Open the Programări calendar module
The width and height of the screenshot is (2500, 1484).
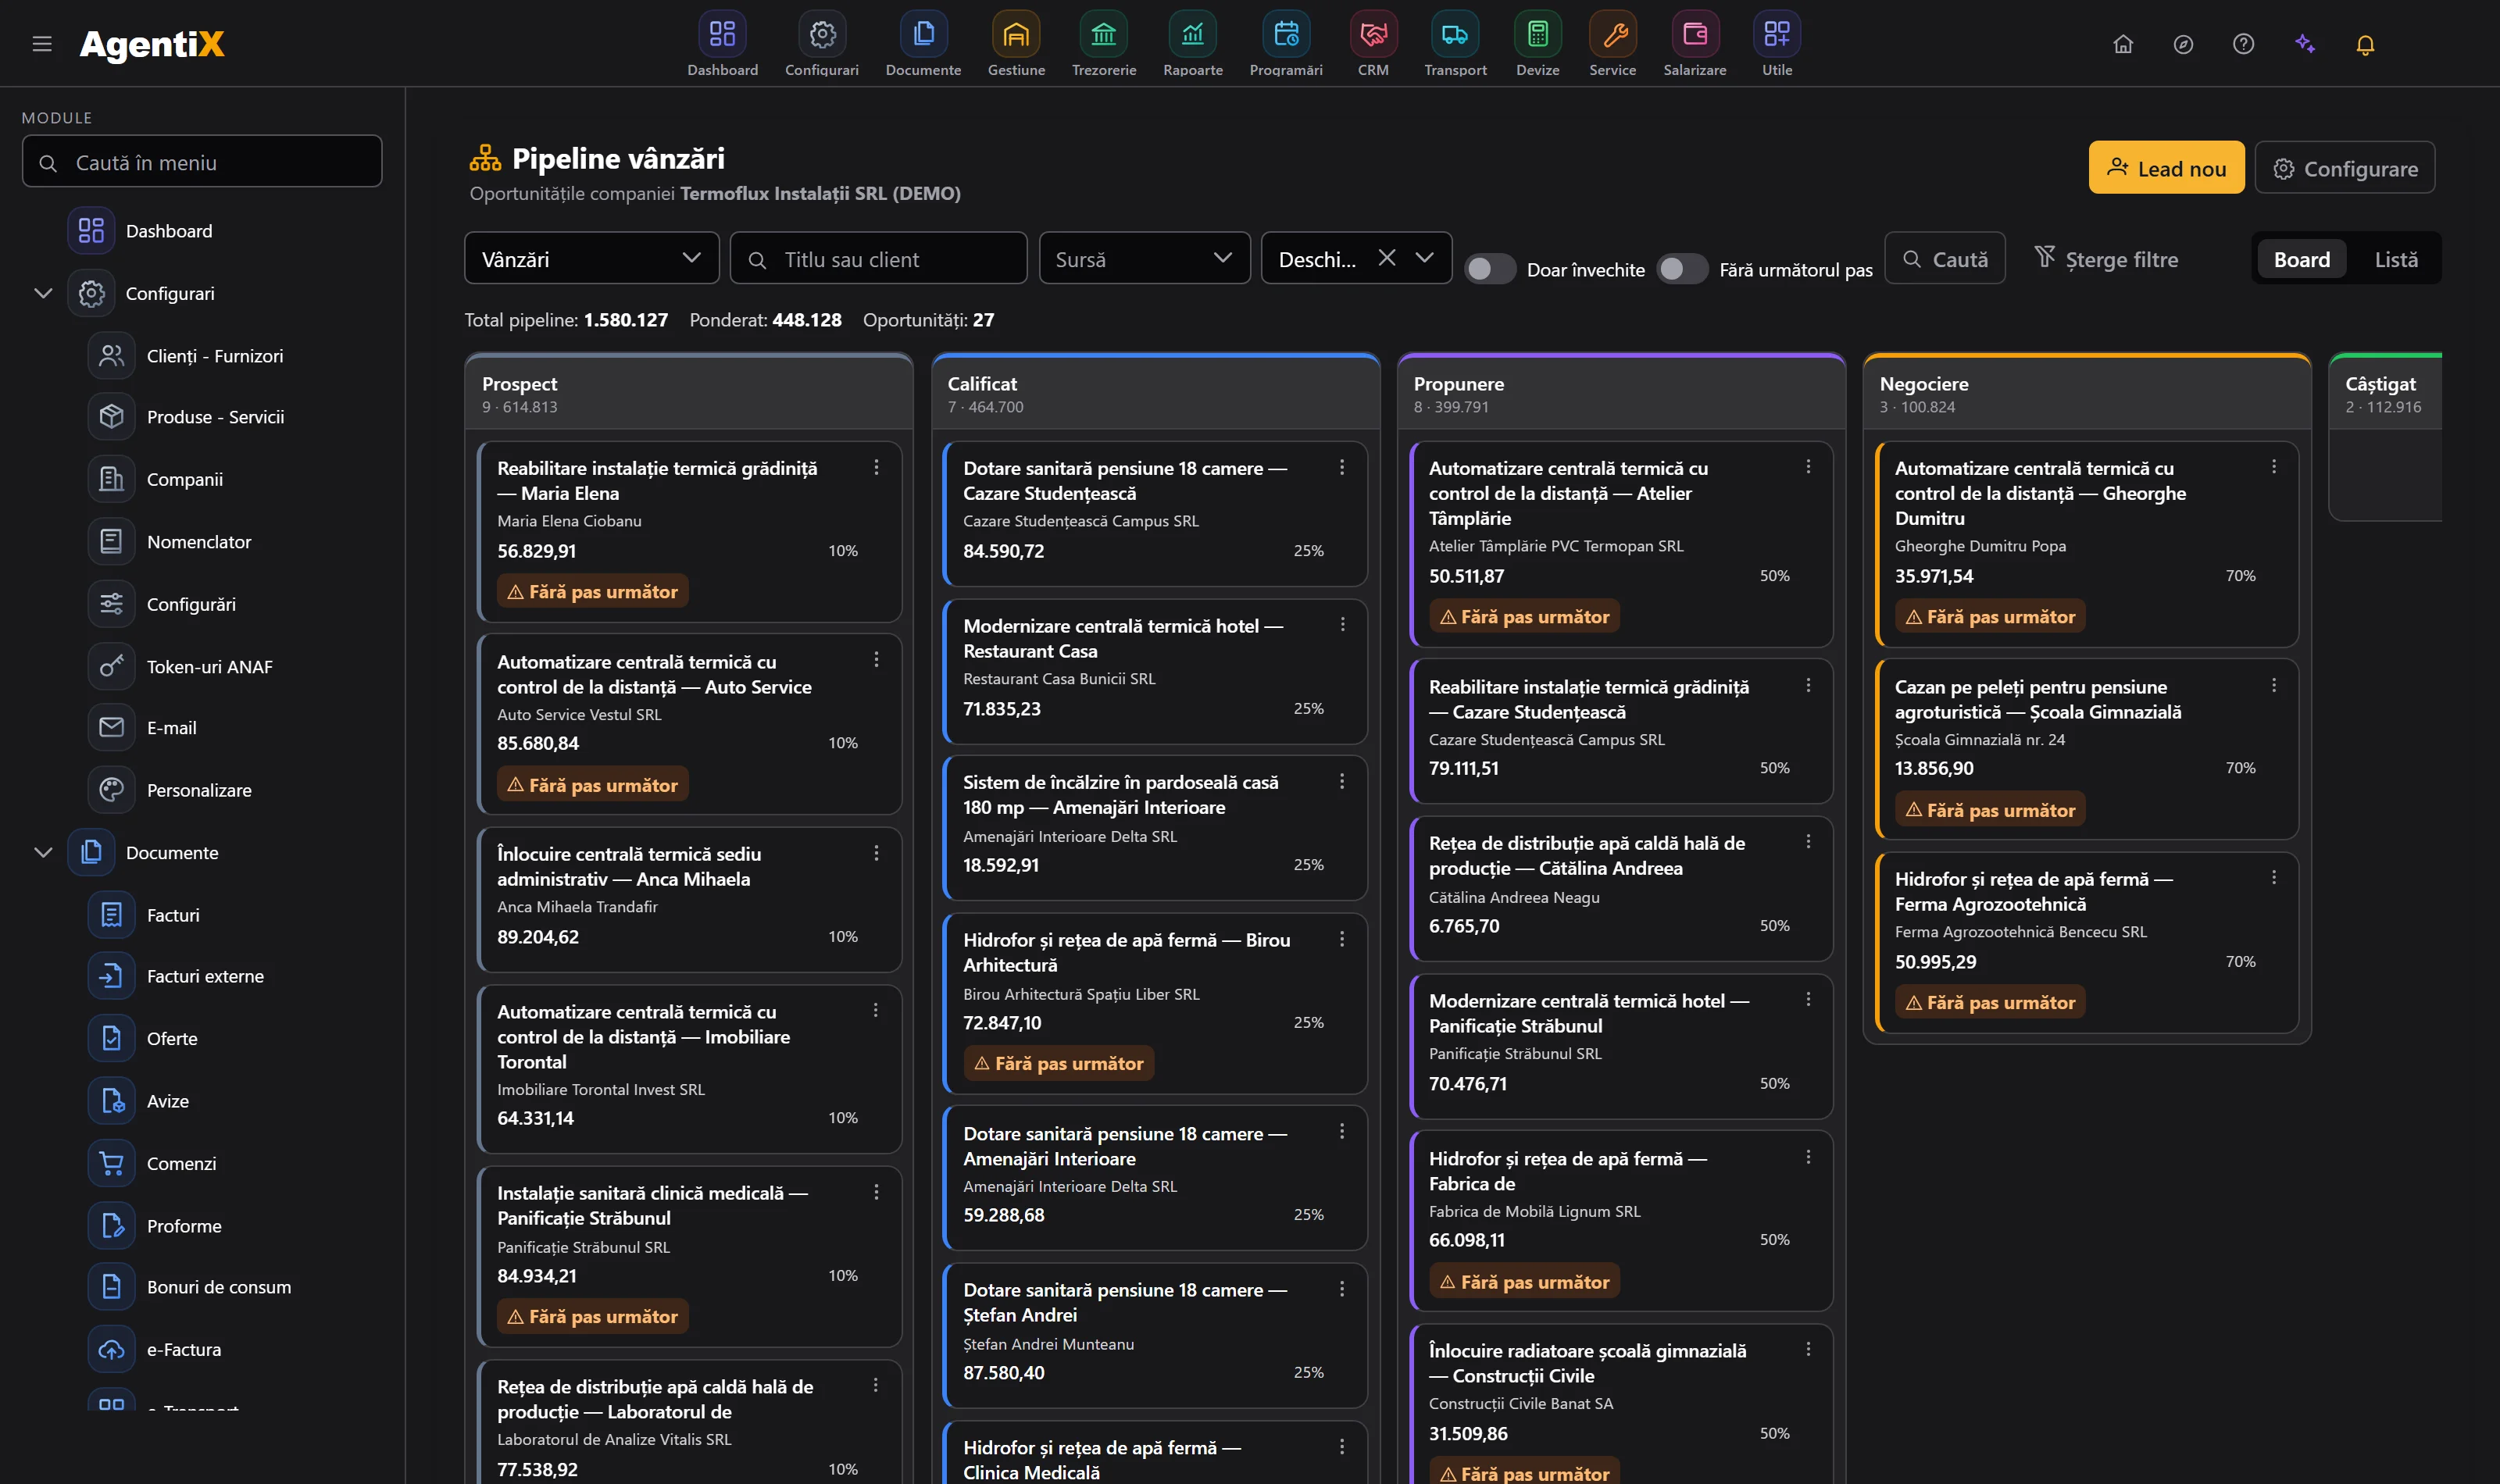tap(1285, 36)
